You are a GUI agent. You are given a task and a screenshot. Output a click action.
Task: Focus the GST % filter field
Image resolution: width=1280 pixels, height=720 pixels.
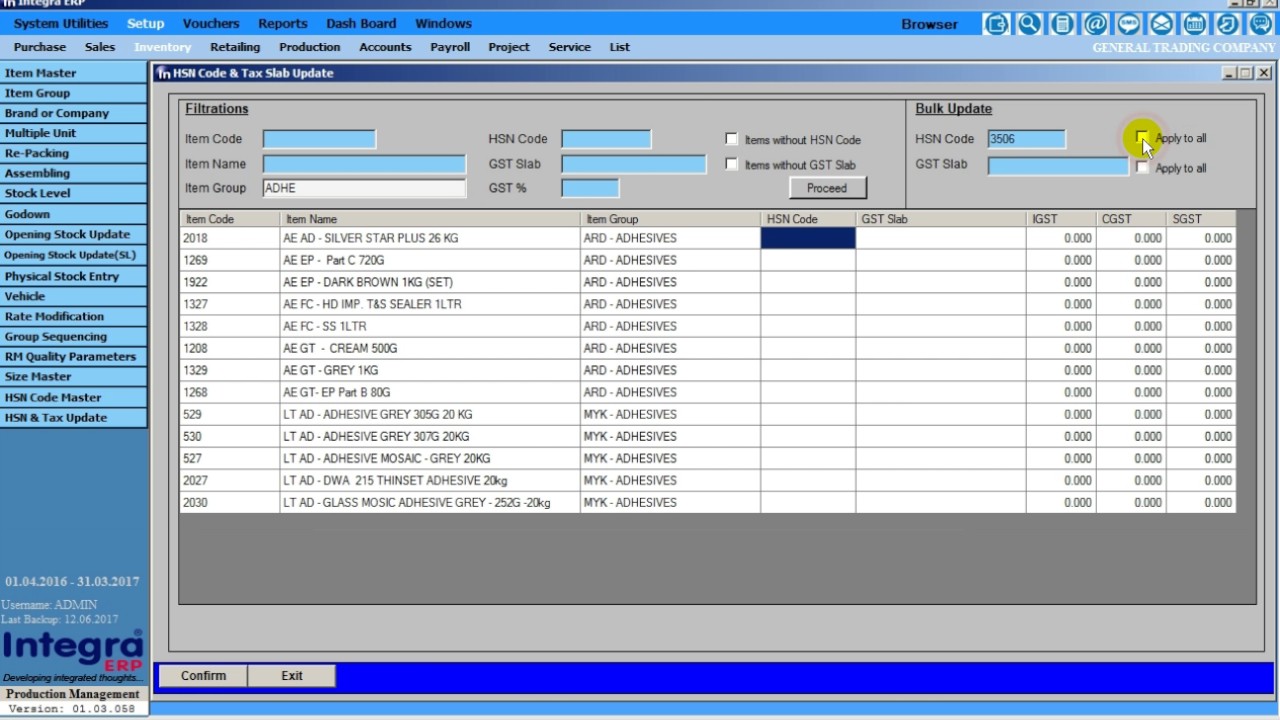590,188
